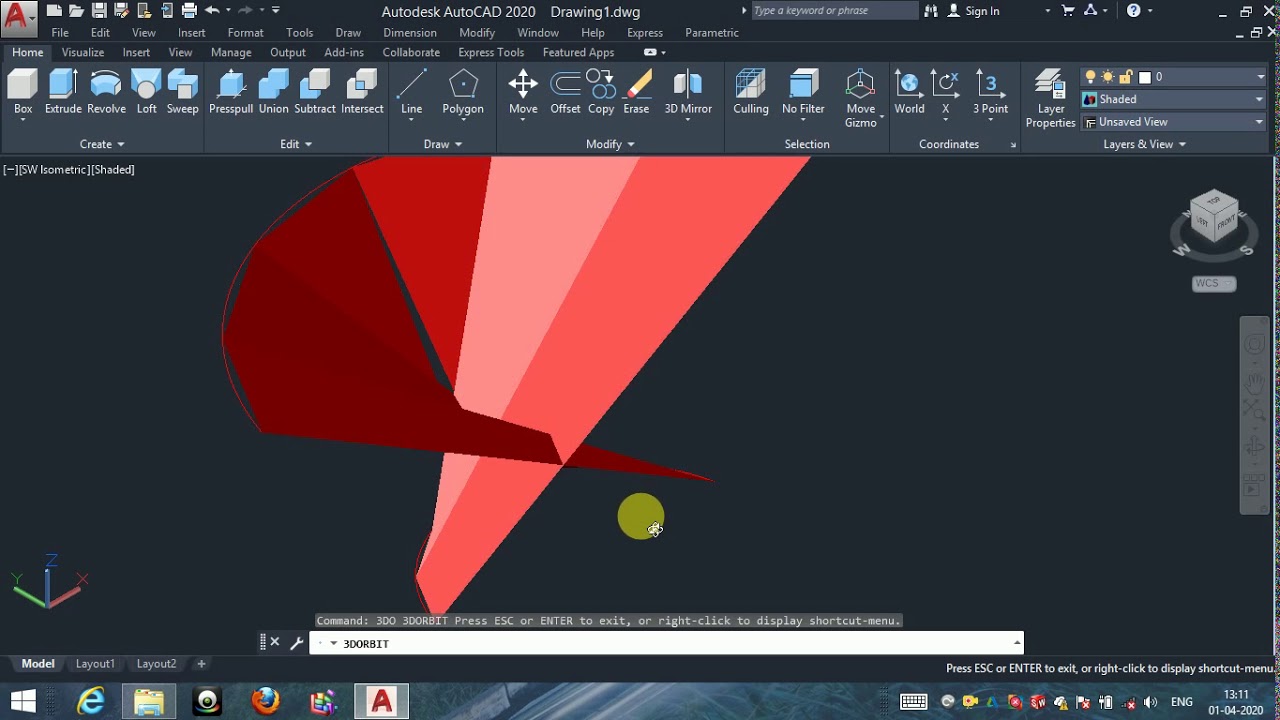The image size is (1280, 720).
Task: Expand the Create panel
Action: click(x=102, y=144)
